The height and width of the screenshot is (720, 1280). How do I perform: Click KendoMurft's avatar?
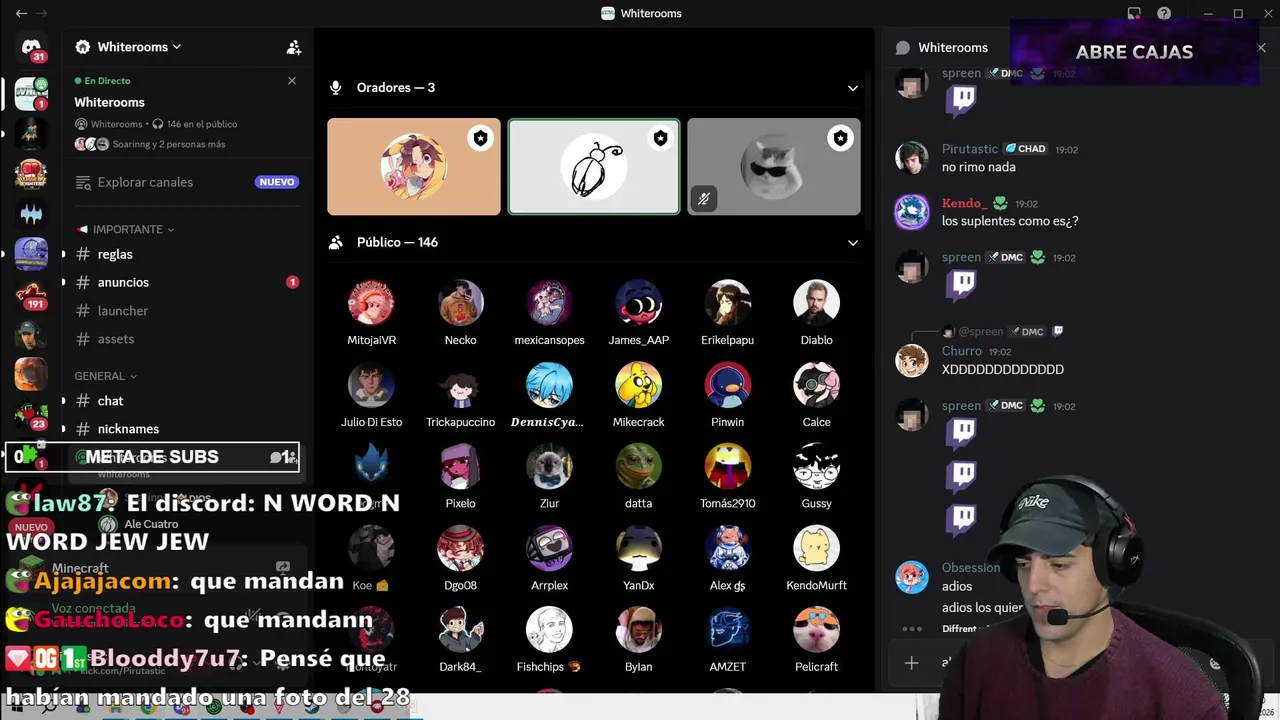816,549
